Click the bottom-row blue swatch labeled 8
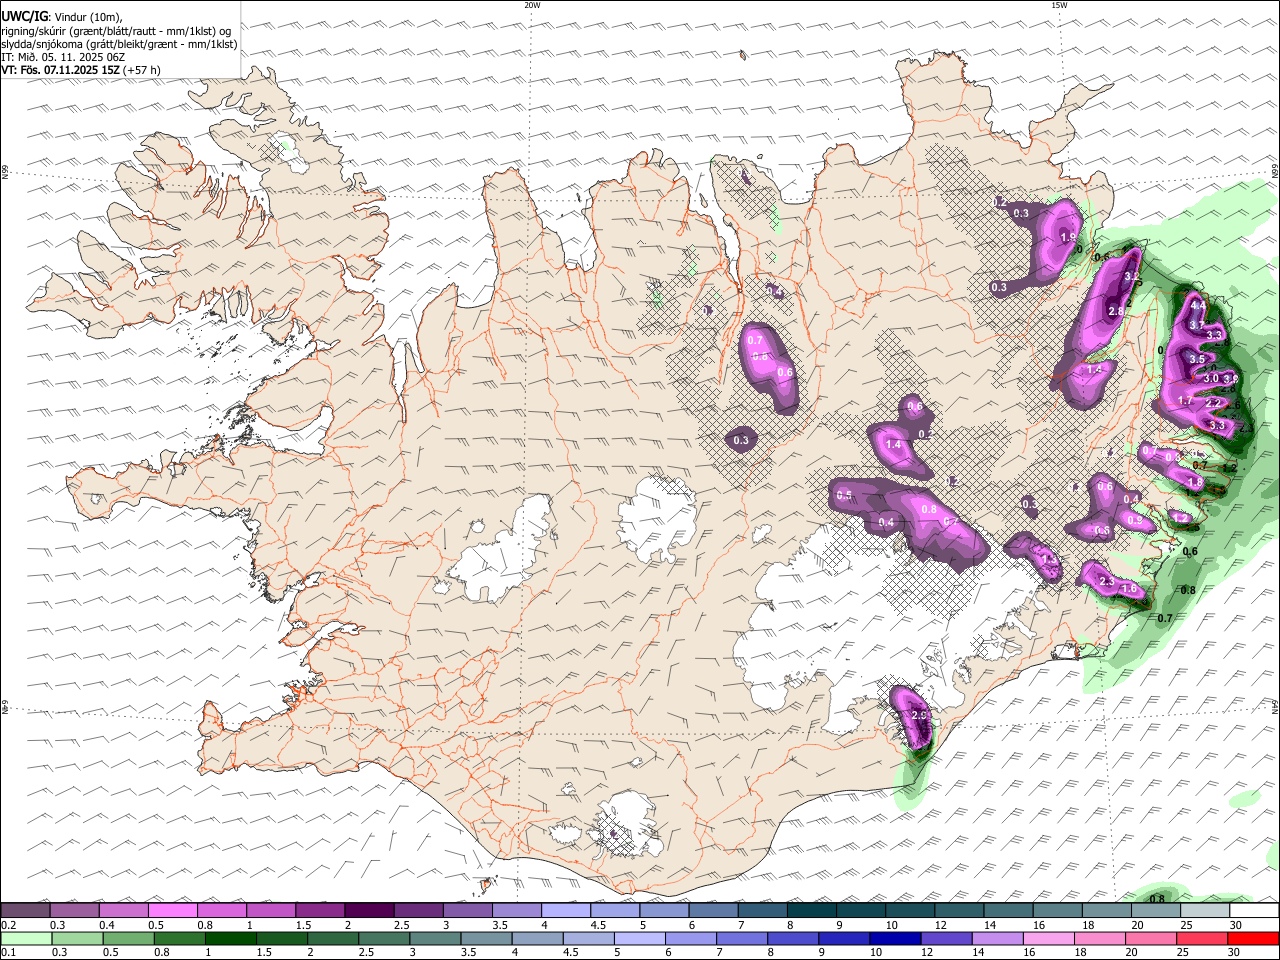Viewport: 1280px width, 960px height. (x=792, y=939)
